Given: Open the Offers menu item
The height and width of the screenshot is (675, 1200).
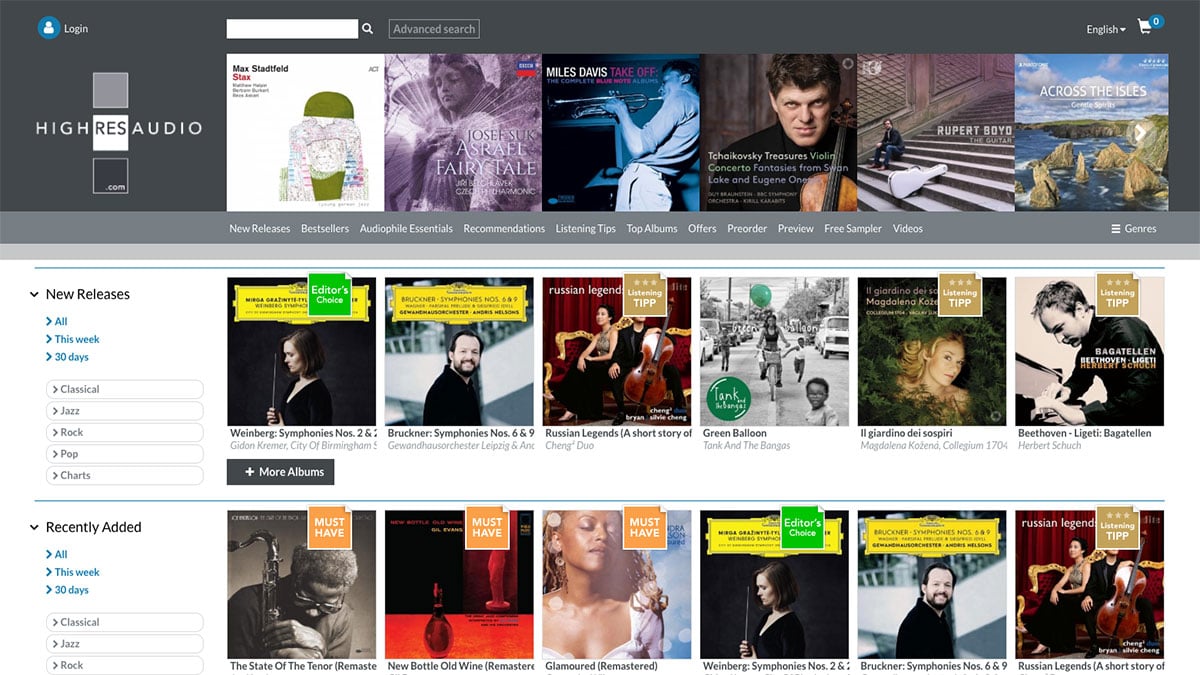Looking at the screenshot, I should 702,229.
